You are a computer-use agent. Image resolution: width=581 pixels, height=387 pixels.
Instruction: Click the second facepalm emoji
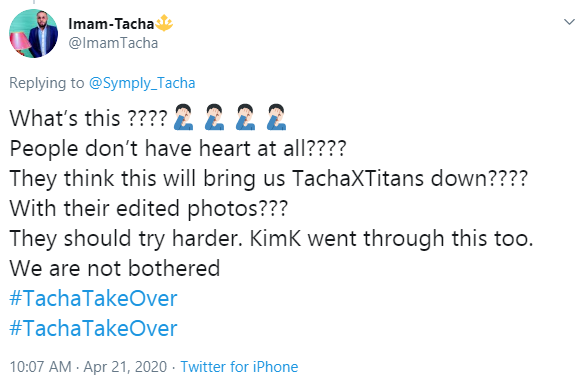[214, 118]
